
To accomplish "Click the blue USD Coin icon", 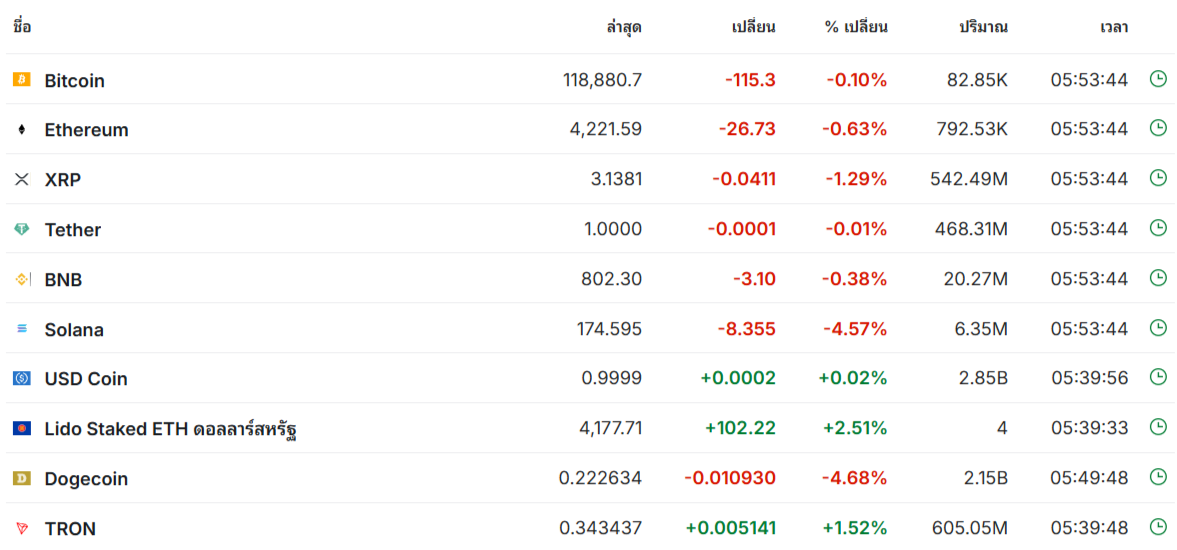I will coord(22,379).
